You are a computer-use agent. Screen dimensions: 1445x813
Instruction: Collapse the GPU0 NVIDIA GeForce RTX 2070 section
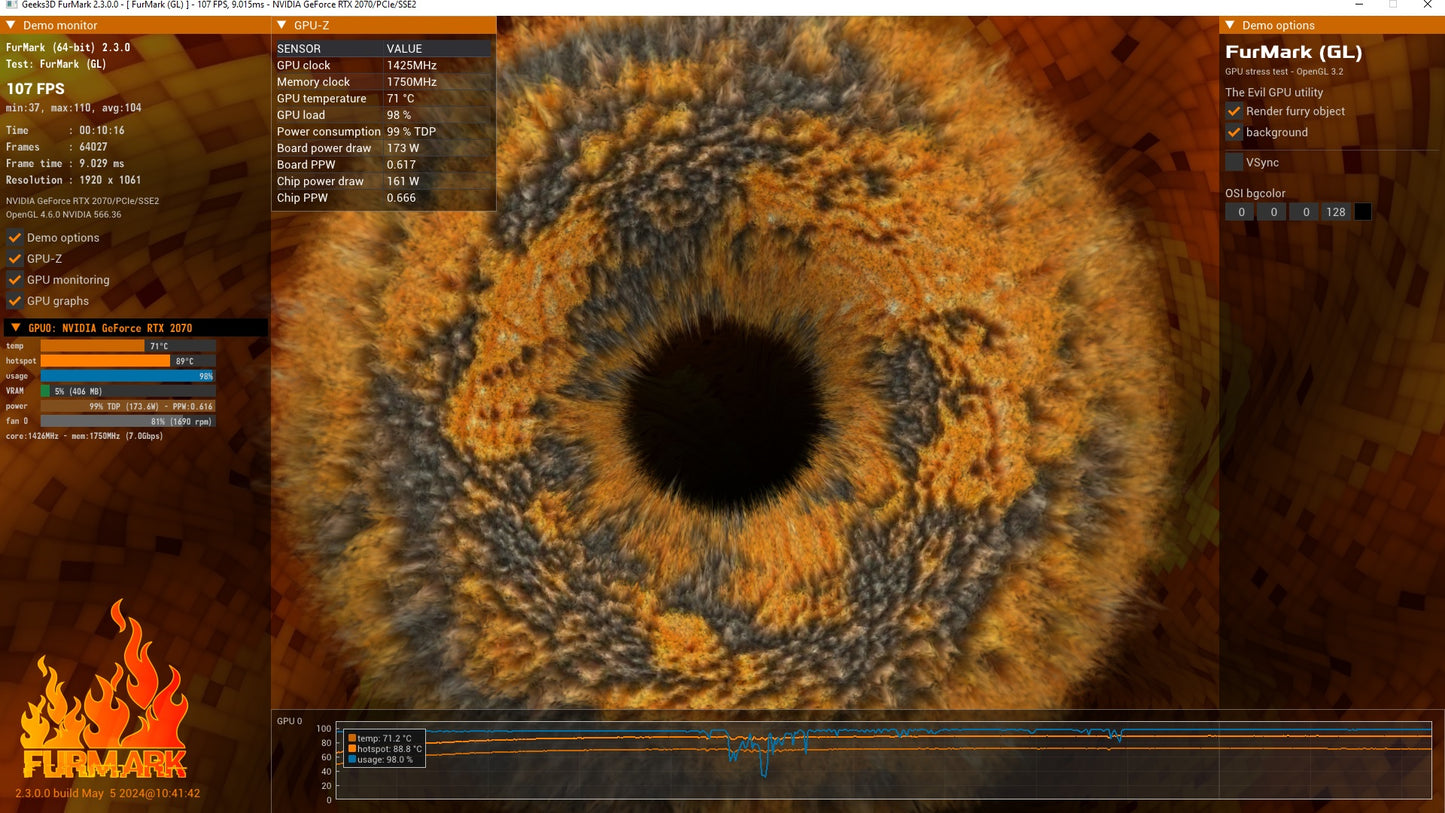pyautogui.click(x=16, y=327)
